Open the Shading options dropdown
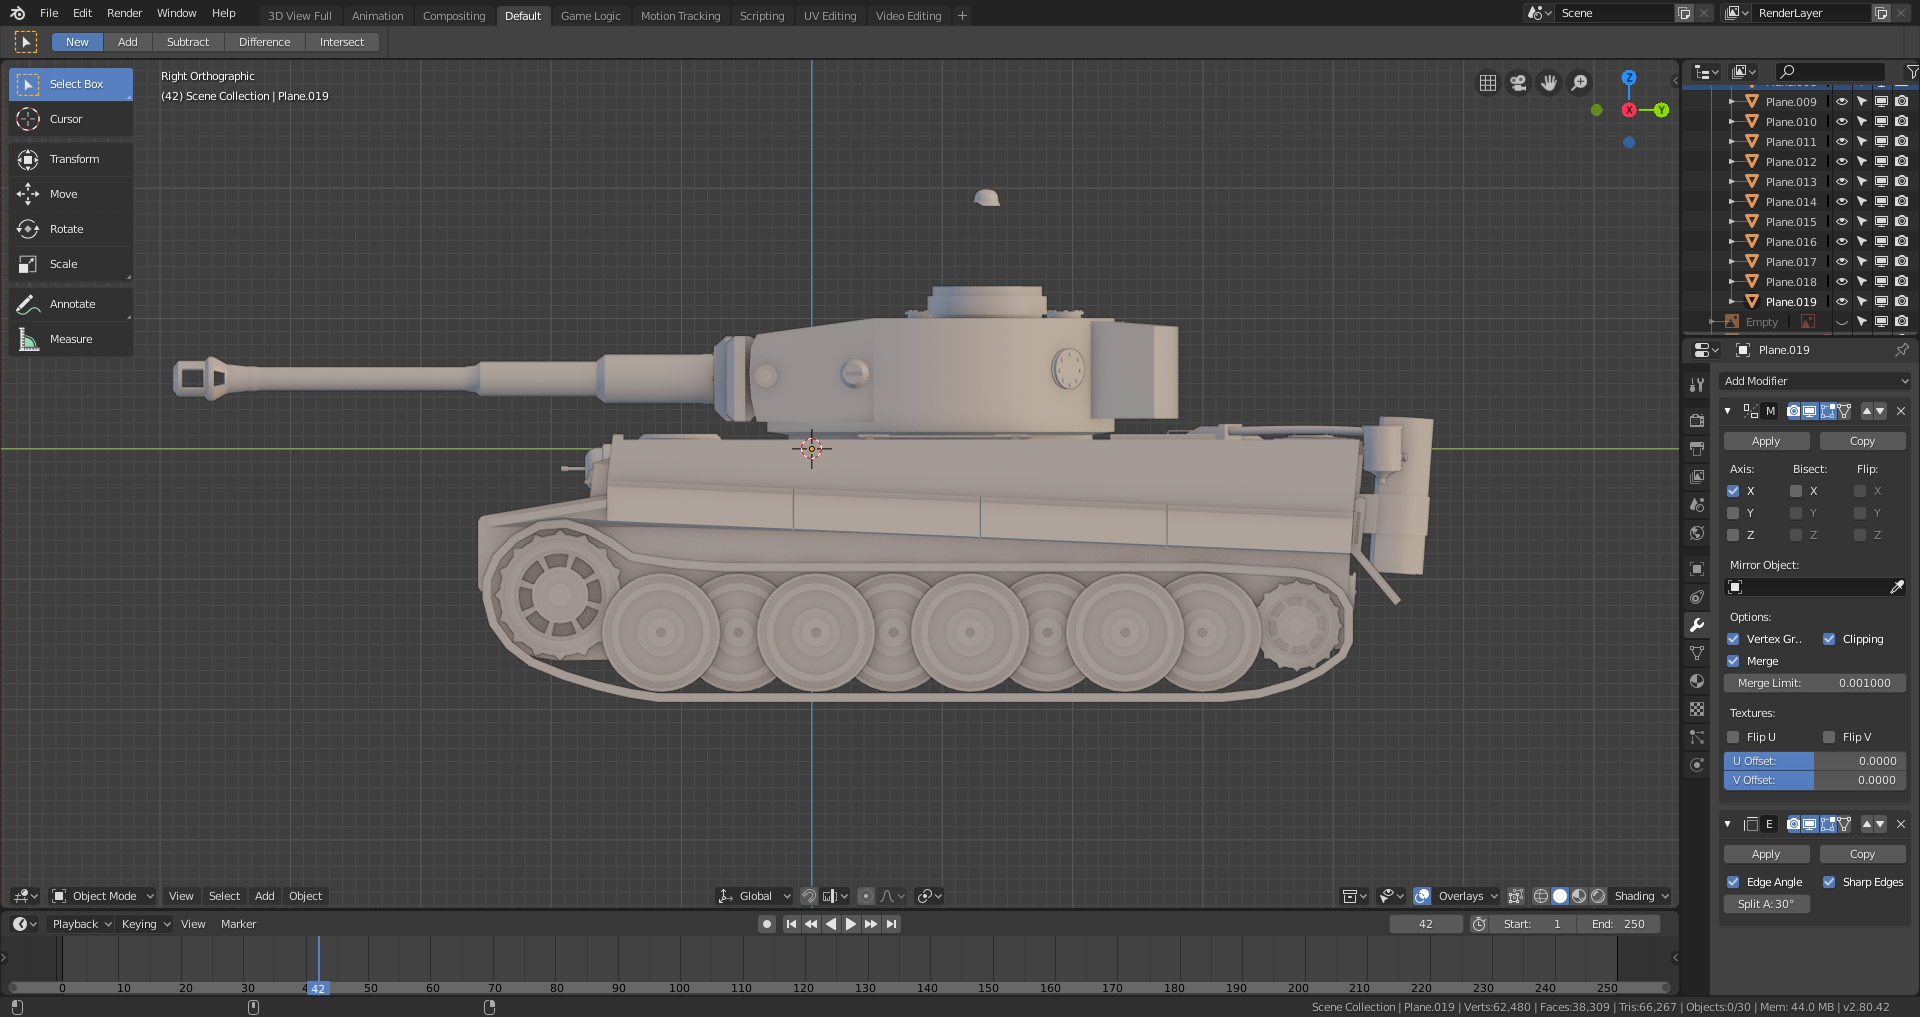The height and width of the screenshot is (1017, 1920). (x=1641, y=896)
